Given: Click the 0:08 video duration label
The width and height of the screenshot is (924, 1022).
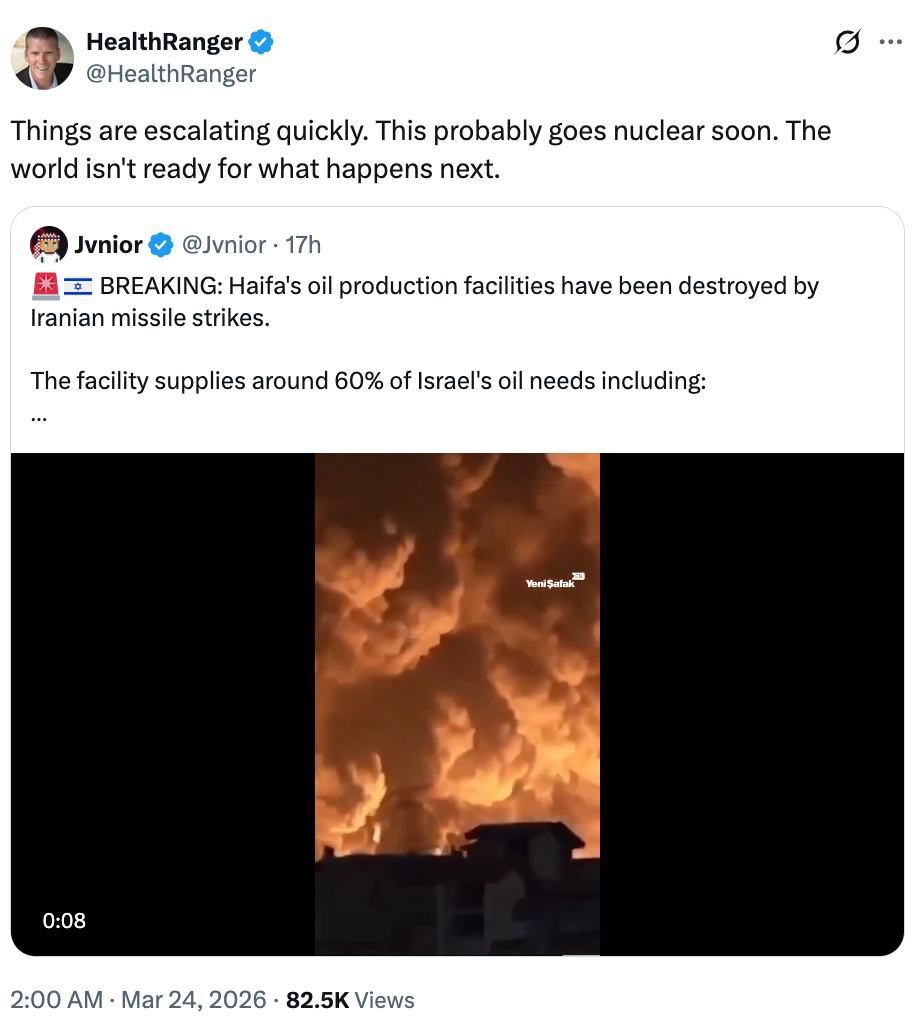Looking at the screenshot, I should click(x=64, y=920).
